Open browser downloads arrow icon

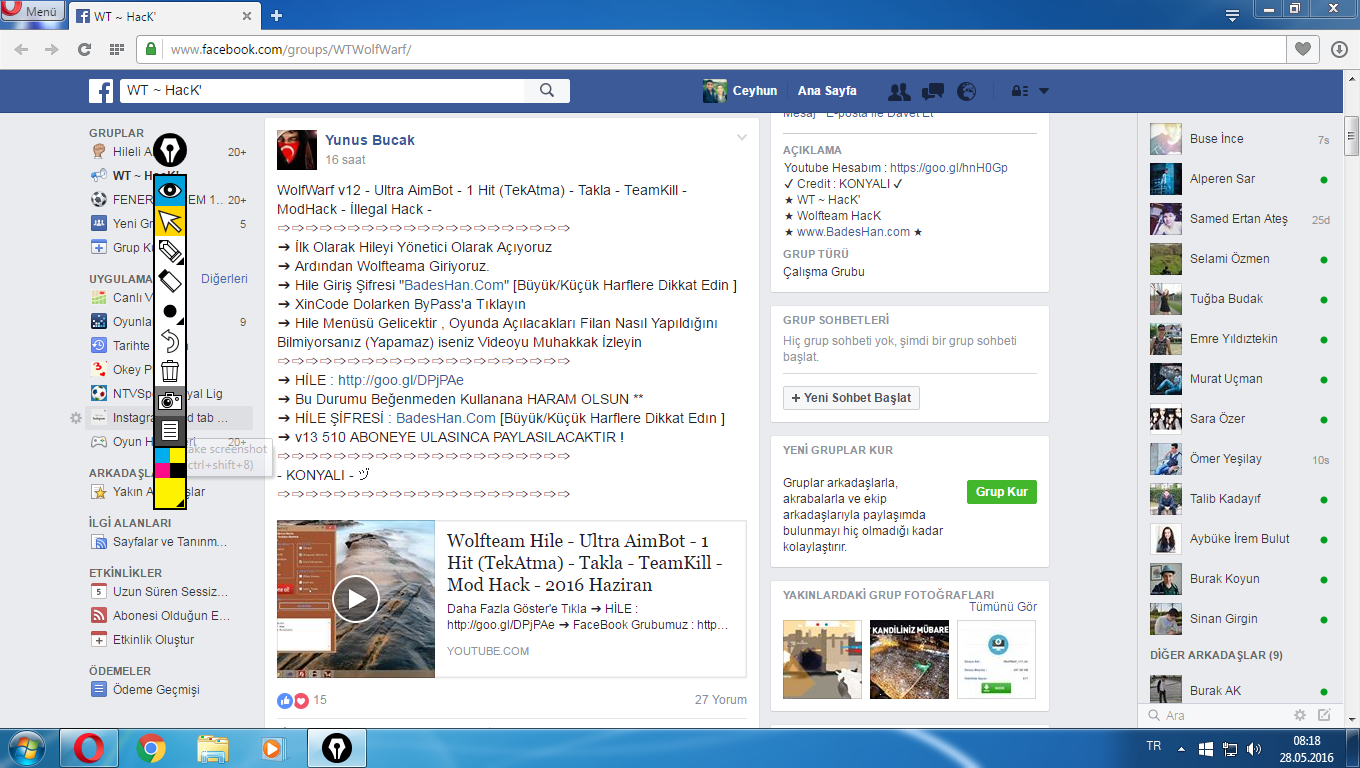coord(1340,49)
